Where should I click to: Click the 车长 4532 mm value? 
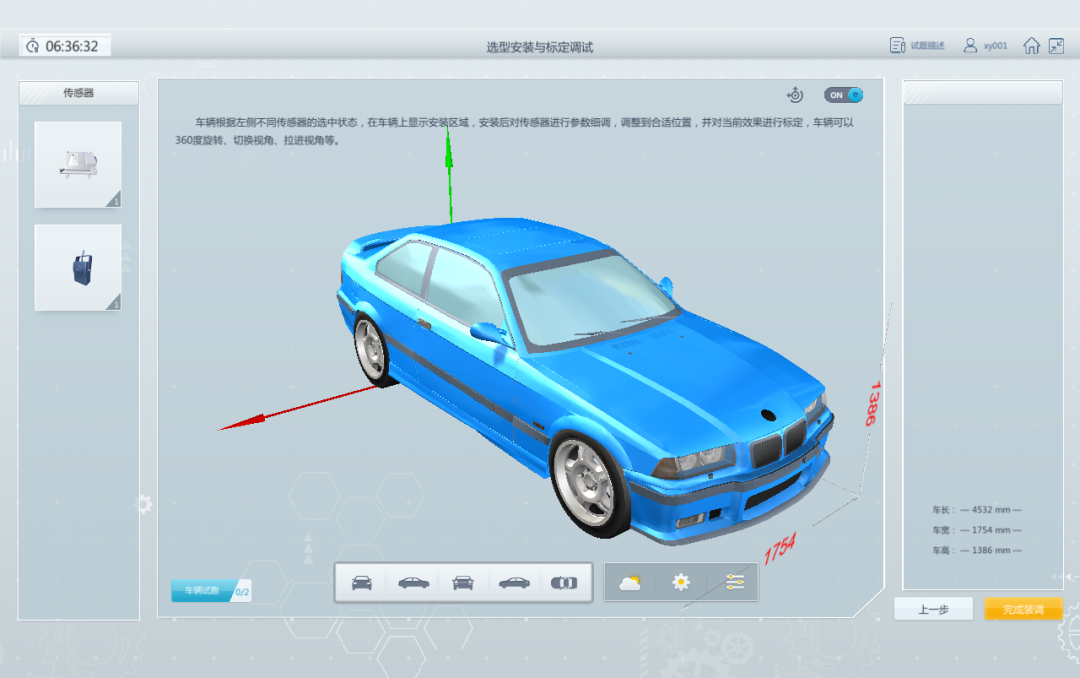pyautogui.click(x=990, y=510)
